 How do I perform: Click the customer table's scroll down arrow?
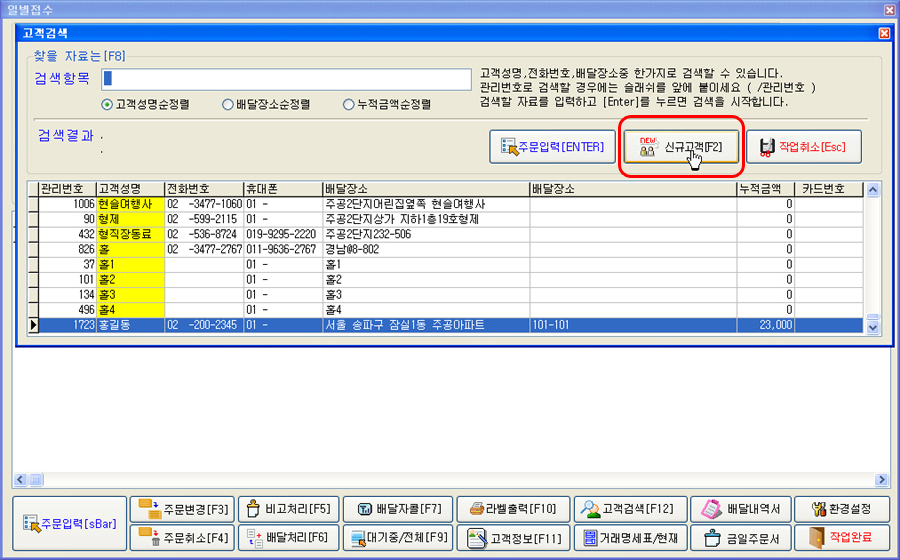871,325
